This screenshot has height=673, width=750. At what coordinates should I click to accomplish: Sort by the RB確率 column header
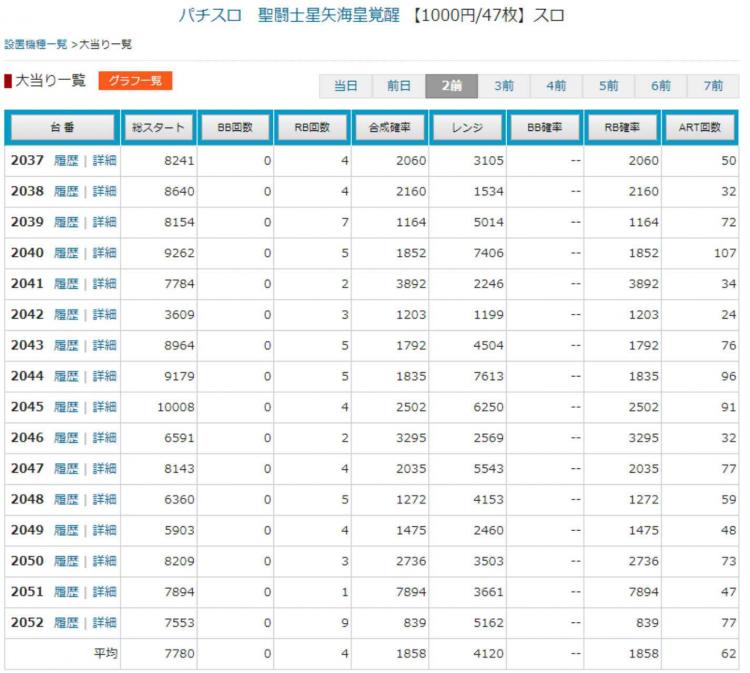(622, 127)
